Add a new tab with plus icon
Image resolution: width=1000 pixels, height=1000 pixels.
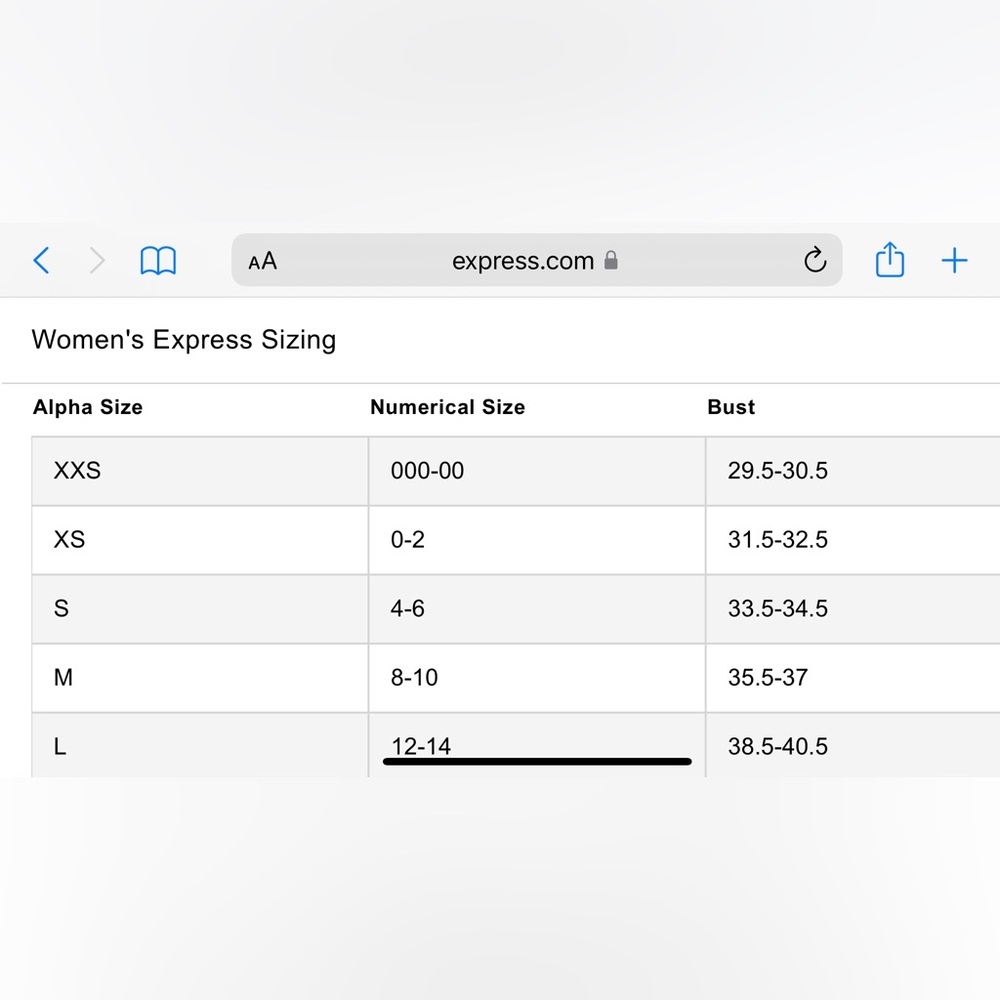954,260
